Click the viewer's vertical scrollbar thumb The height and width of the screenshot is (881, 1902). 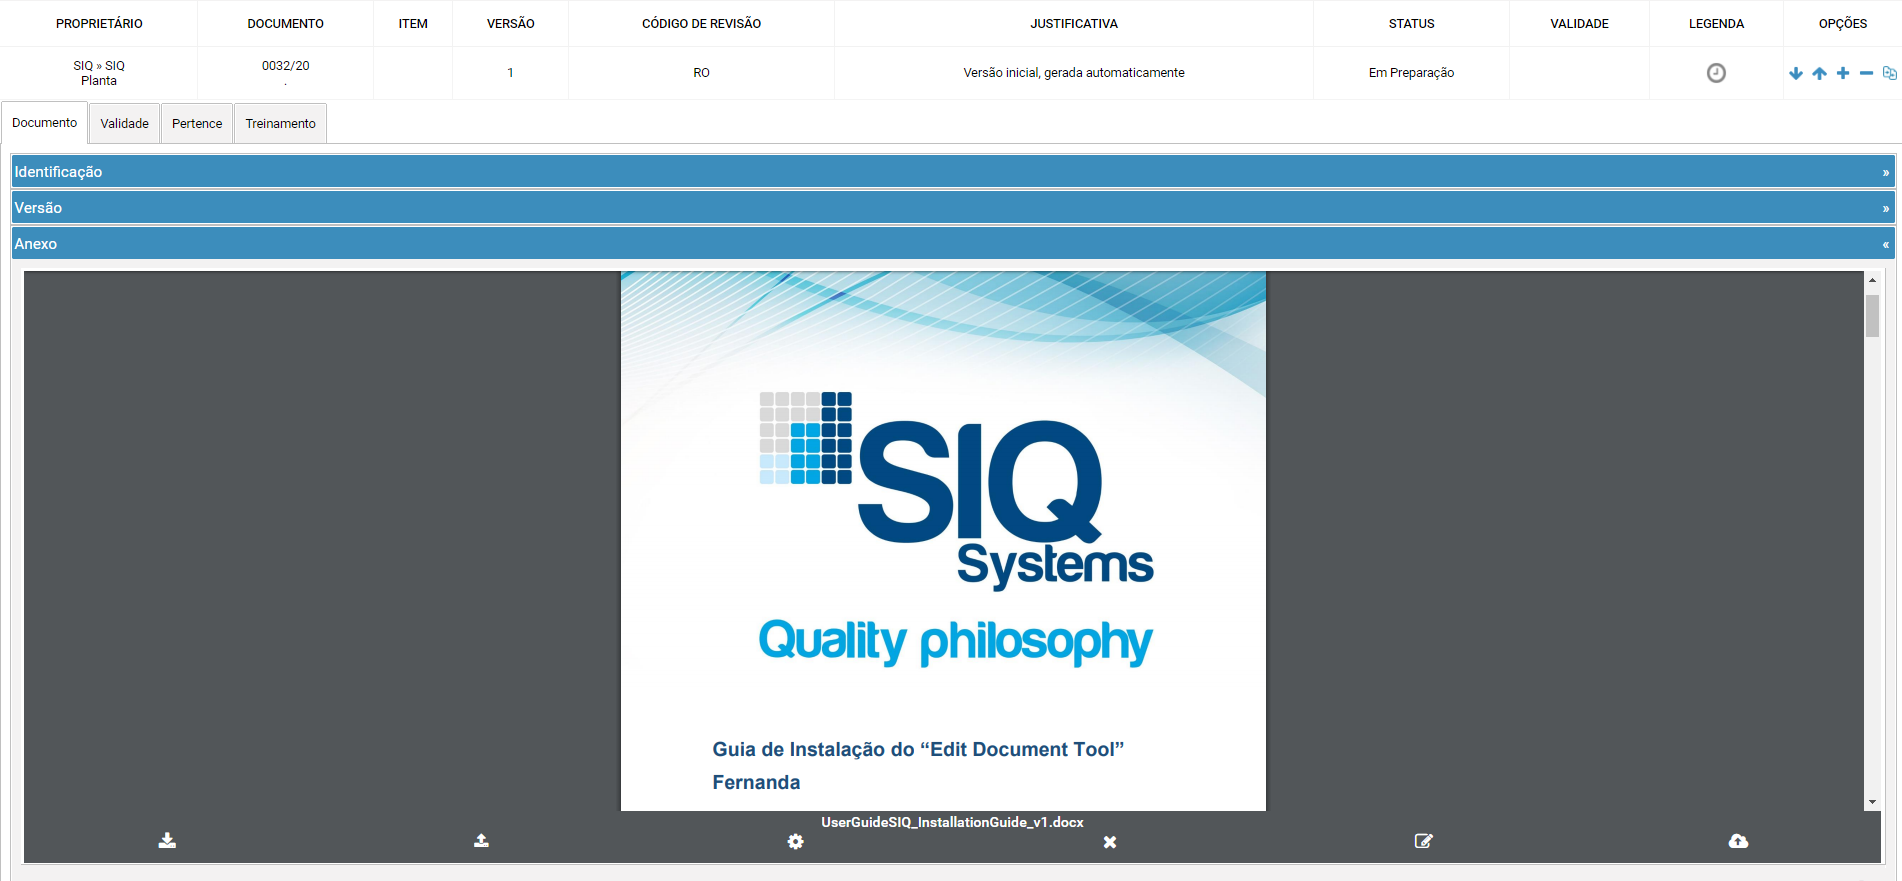pyautogui.click(x=1872, y=316)
